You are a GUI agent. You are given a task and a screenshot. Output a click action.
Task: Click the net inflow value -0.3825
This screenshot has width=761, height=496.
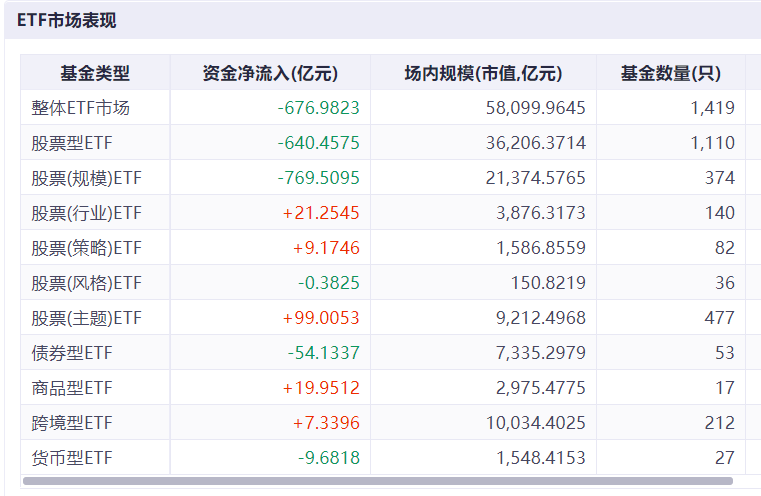(x=329, y=282)
